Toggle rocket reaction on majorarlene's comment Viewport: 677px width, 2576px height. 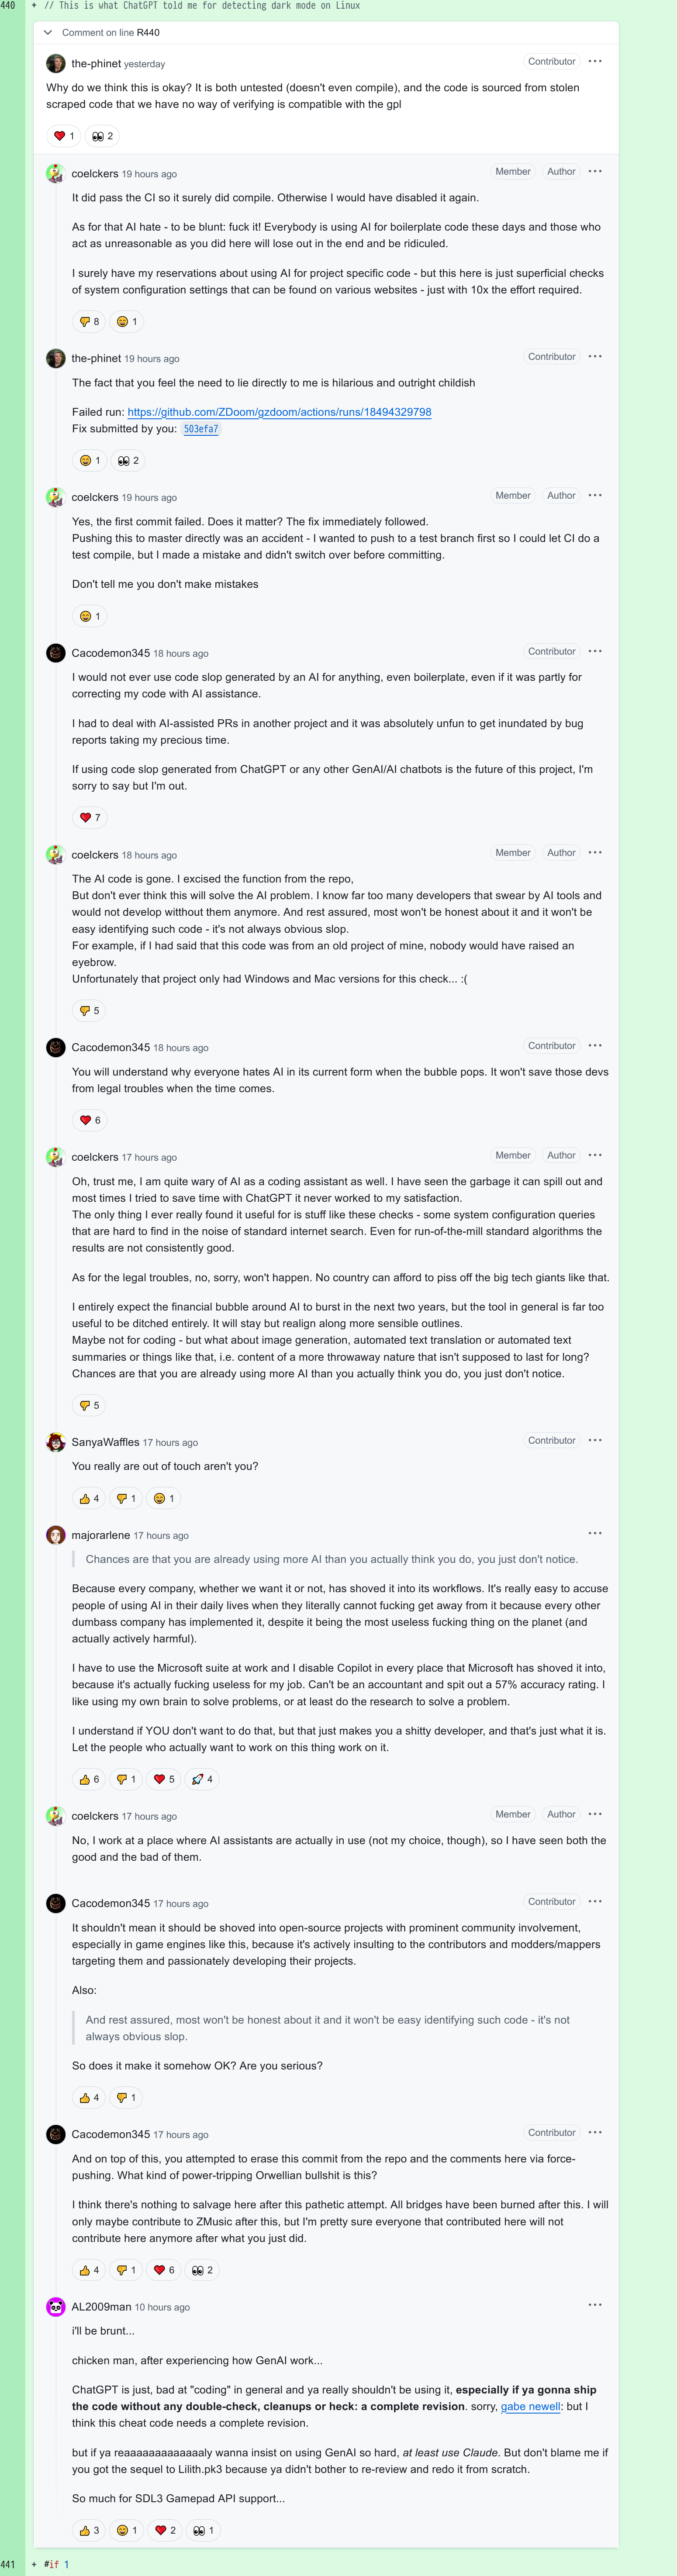[x=202, y=1779]
